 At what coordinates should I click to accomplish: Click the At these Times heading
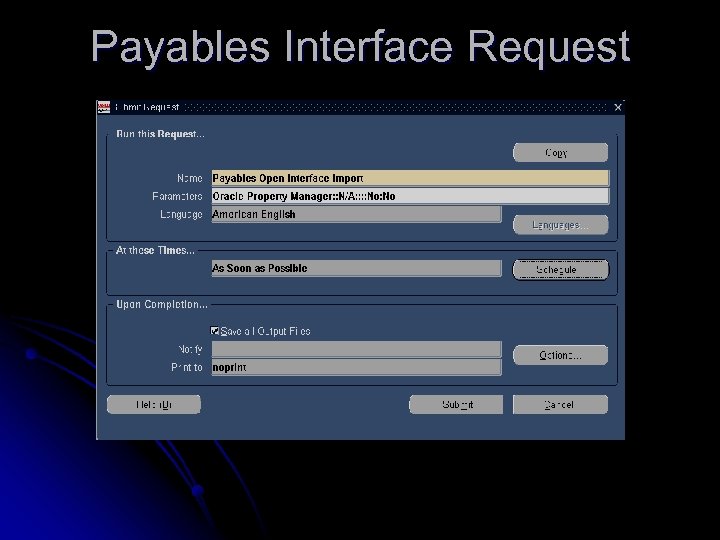pyautogui.click(x=155, y=250)
